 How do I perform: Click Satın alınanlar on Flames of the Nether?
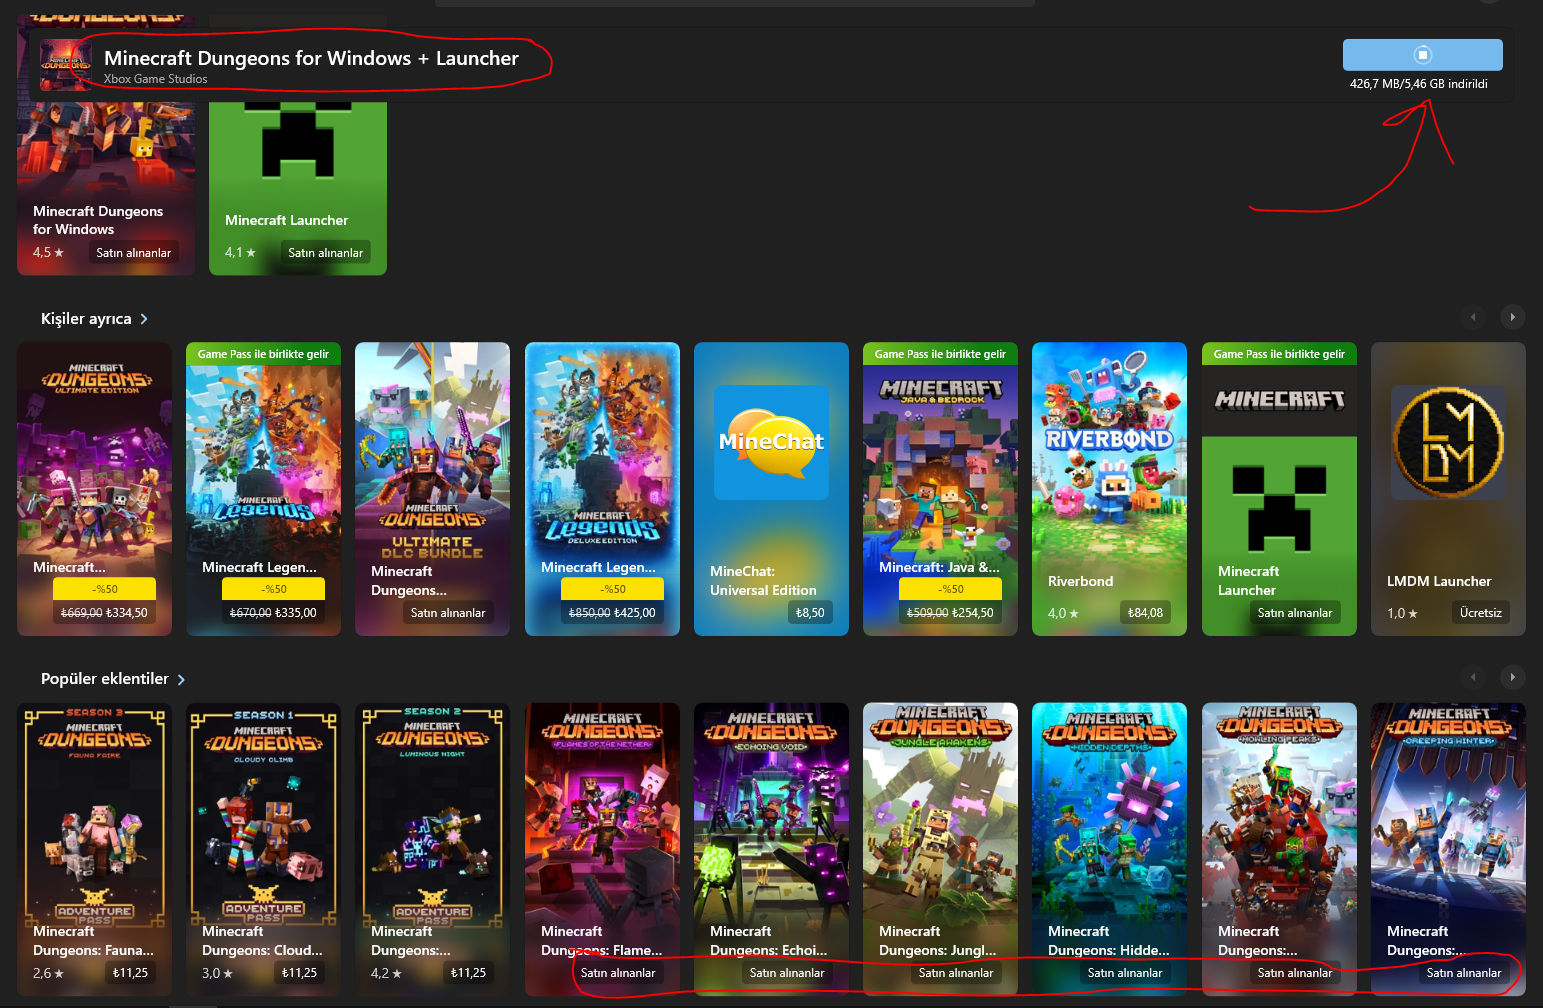pyautogui.click(x=618, y=973)
